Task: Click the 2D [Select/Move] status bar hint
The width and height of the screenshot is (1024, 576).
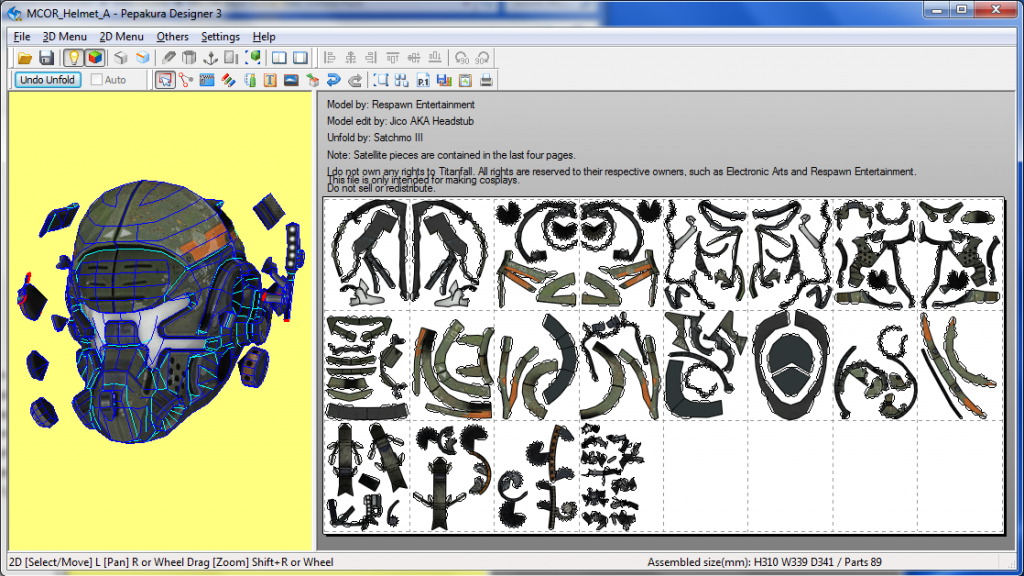Action: tap(171, 562)
